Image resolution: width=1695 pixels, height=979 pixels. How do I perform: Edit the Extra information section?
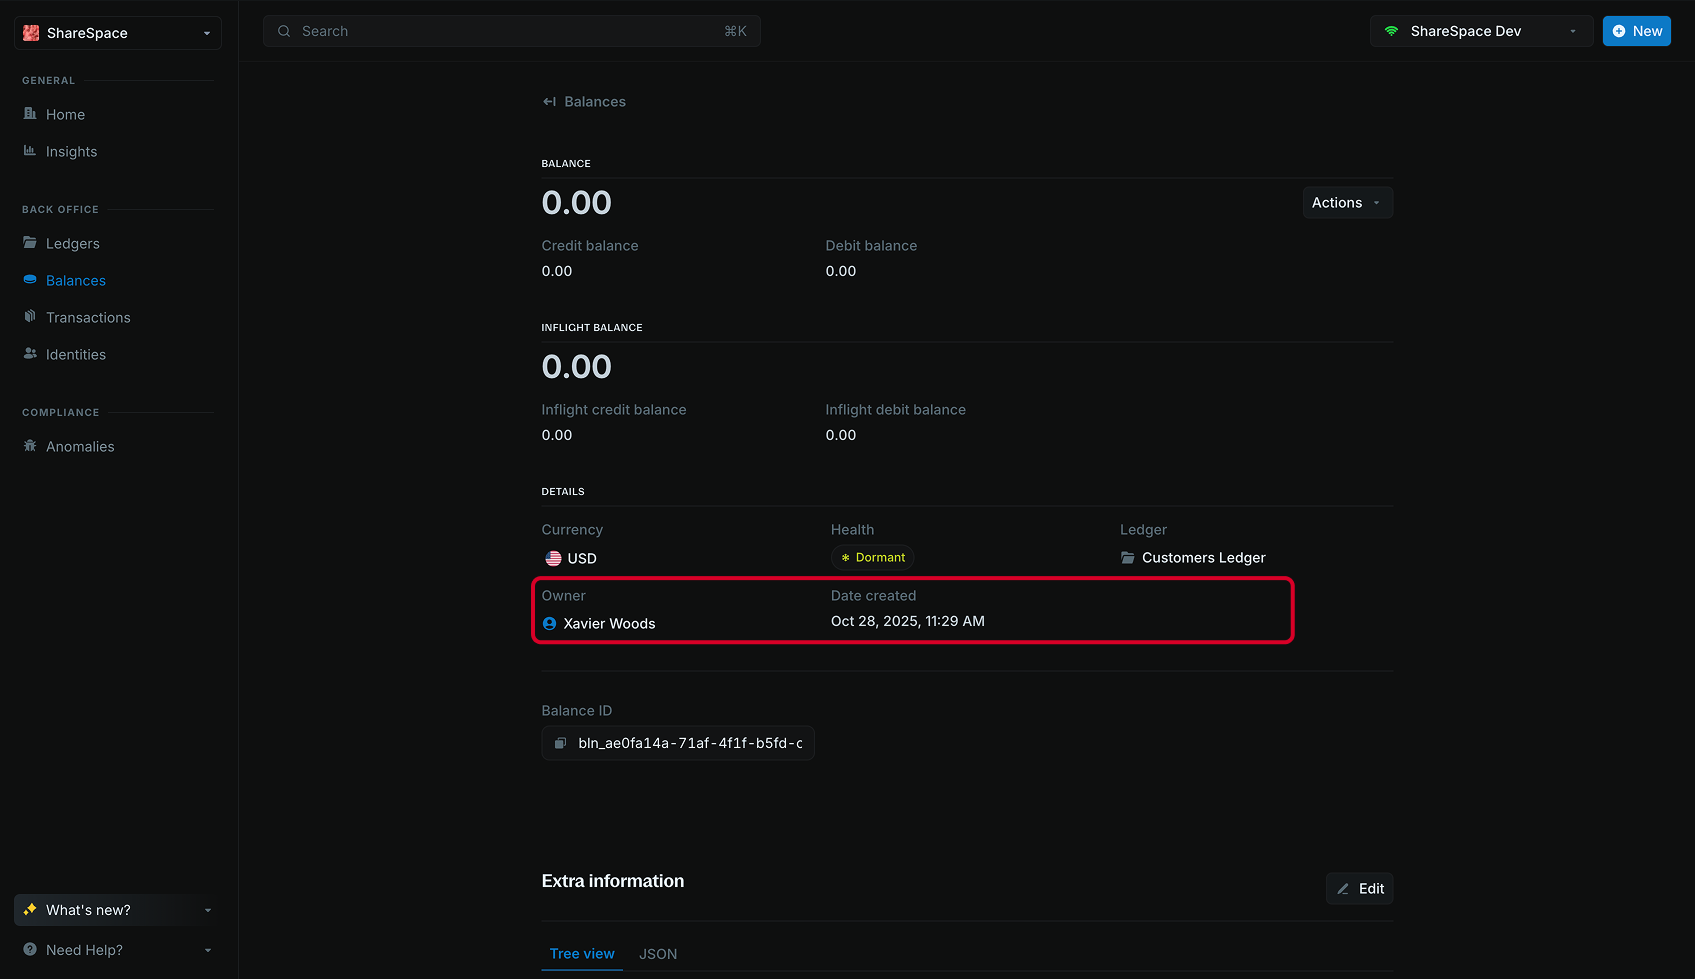click(1359, 888)
